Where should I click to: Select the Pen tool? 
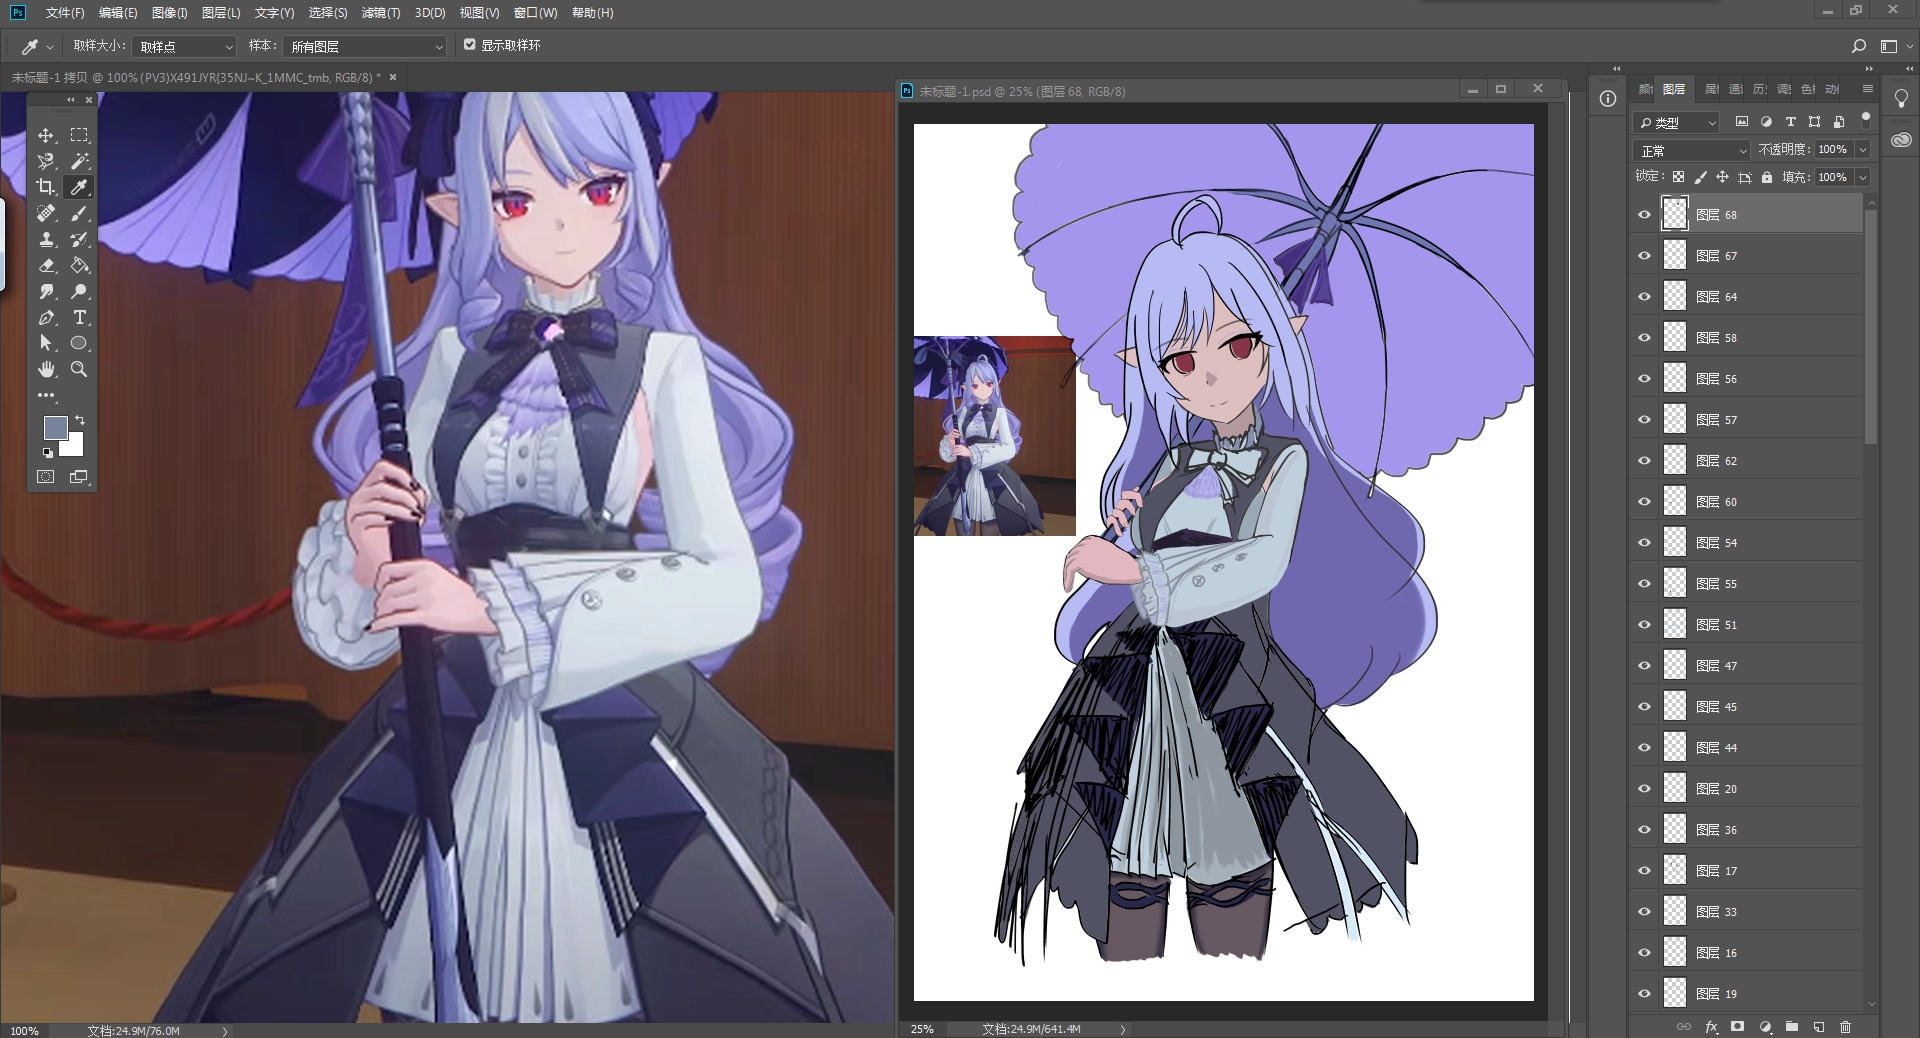[x=46, y=317]
